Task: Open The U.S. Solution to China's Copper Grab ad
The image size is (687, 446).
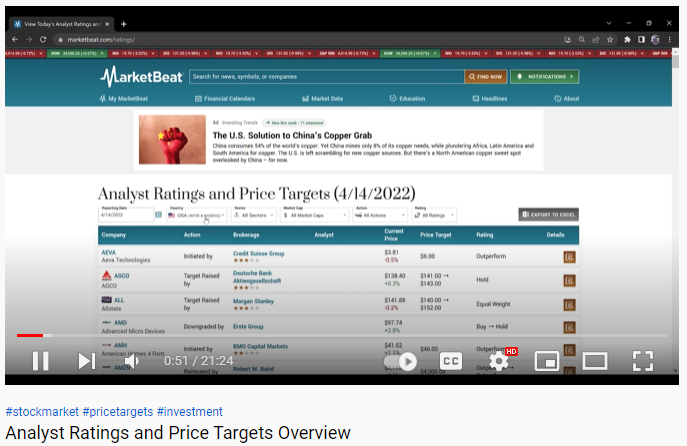Action: 292,135
